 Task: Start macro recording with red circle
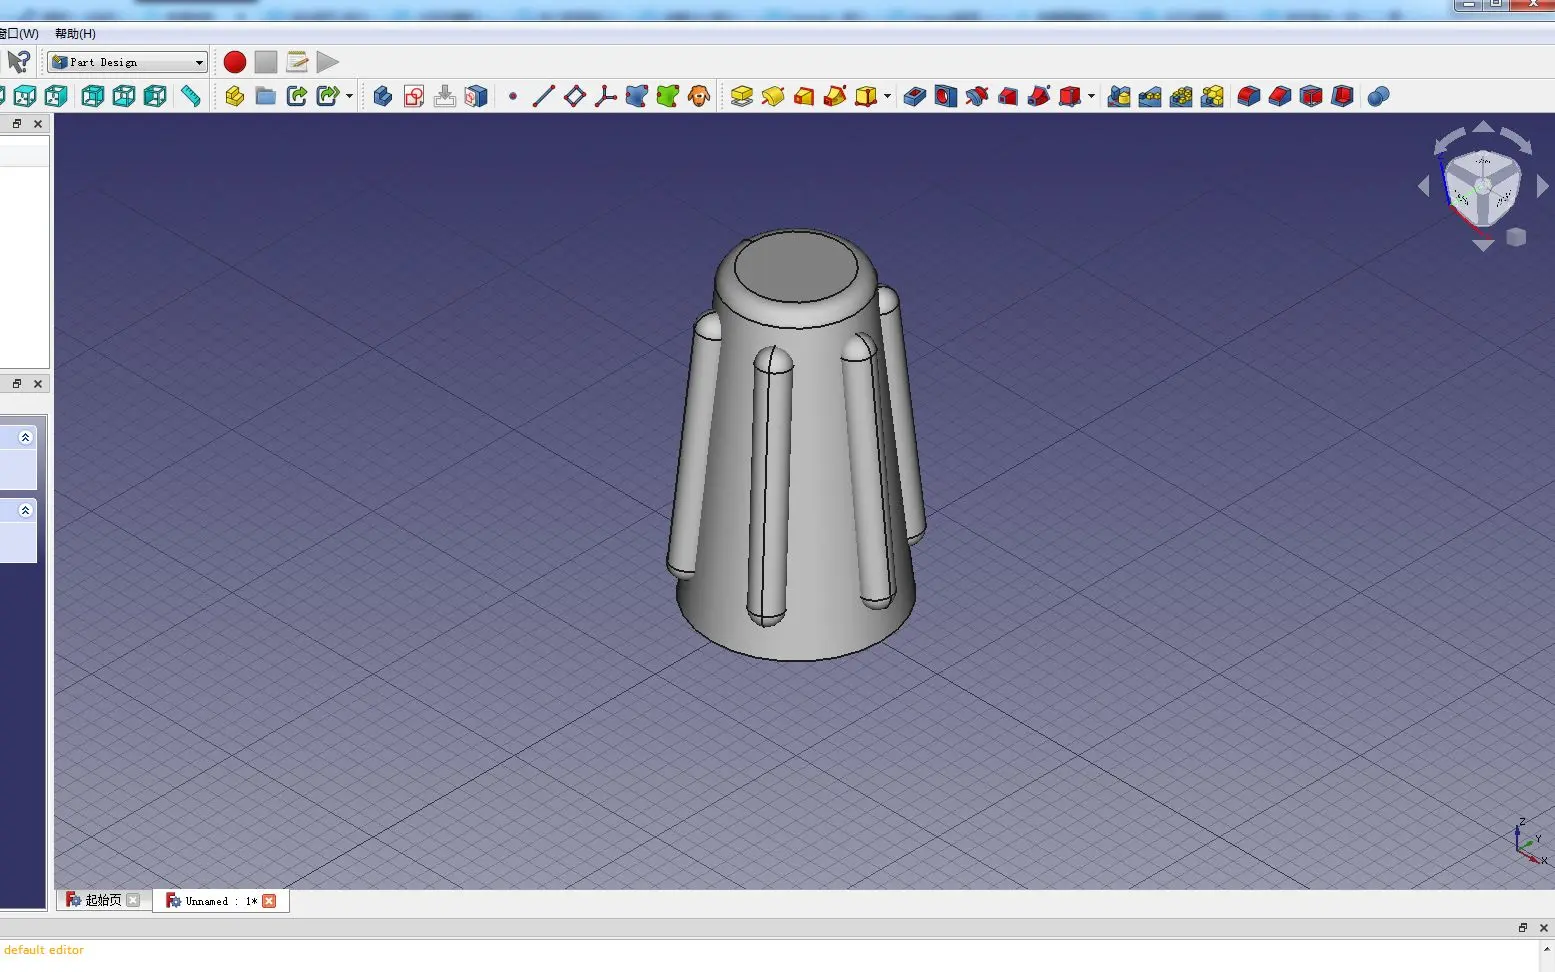[235, 62]
